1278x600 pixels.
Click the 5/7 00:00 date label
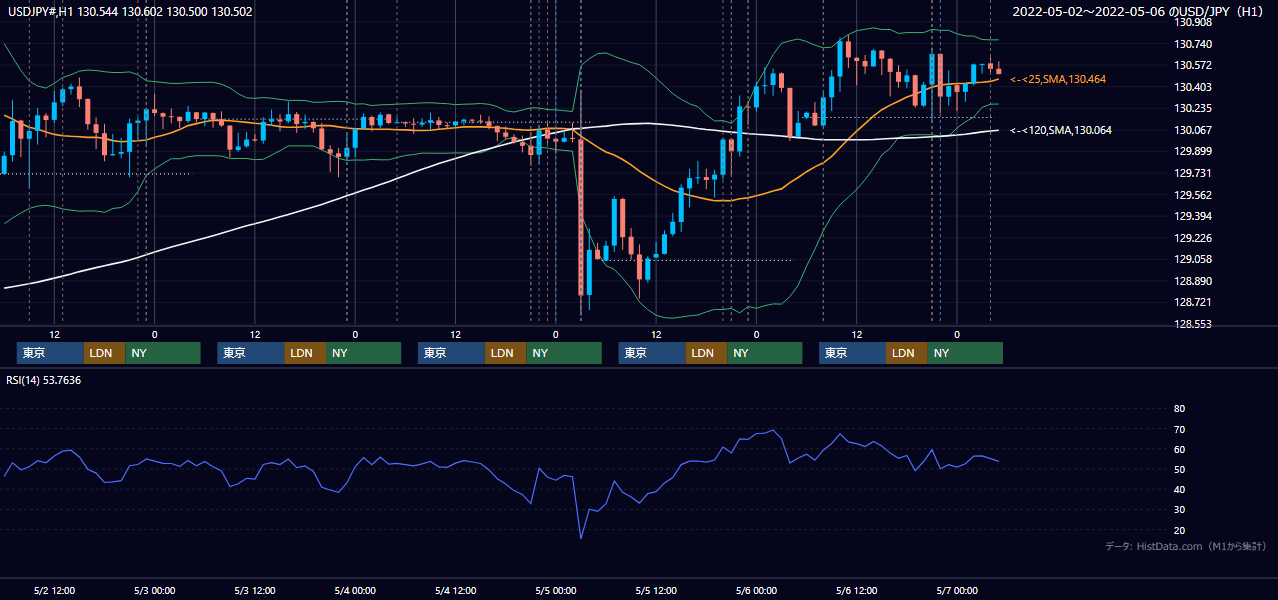click(x=957, y=591)
